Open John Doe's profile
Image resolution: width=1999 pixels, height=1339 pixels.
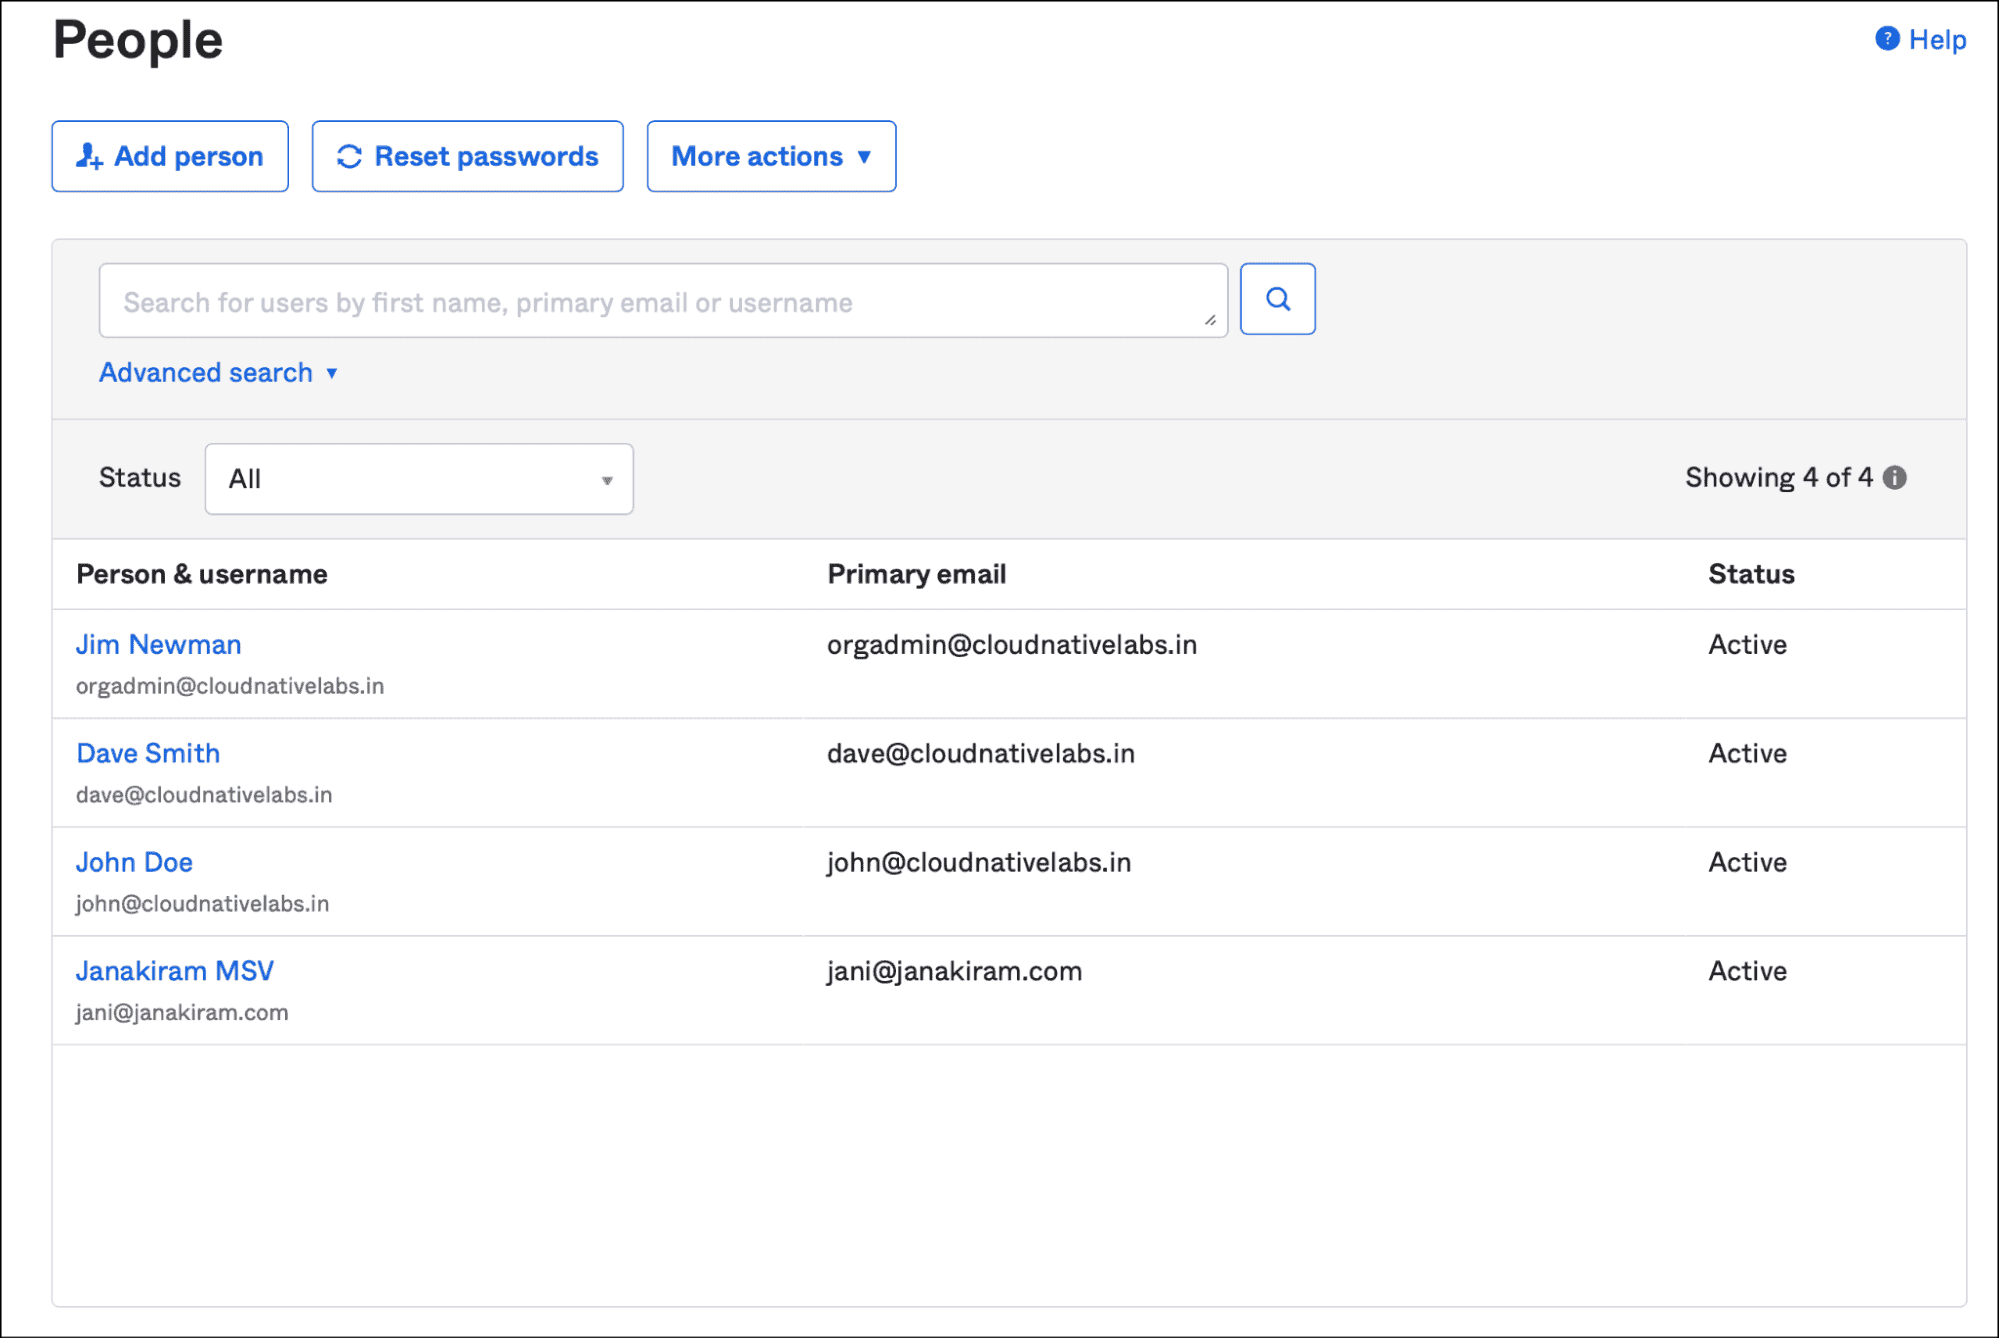(135, 862)
